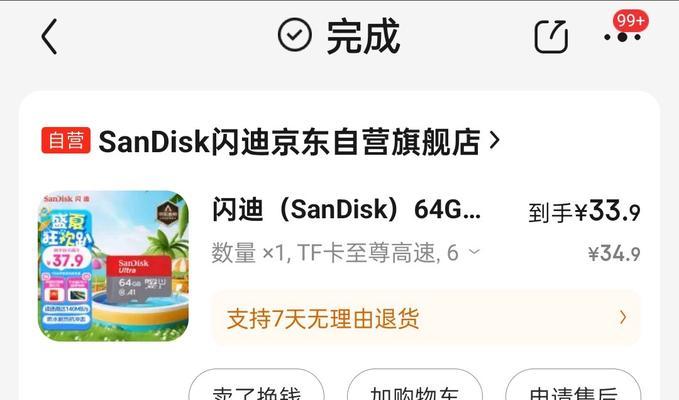
Task: Open the share icon at top right
Action: tap(551, 37)
